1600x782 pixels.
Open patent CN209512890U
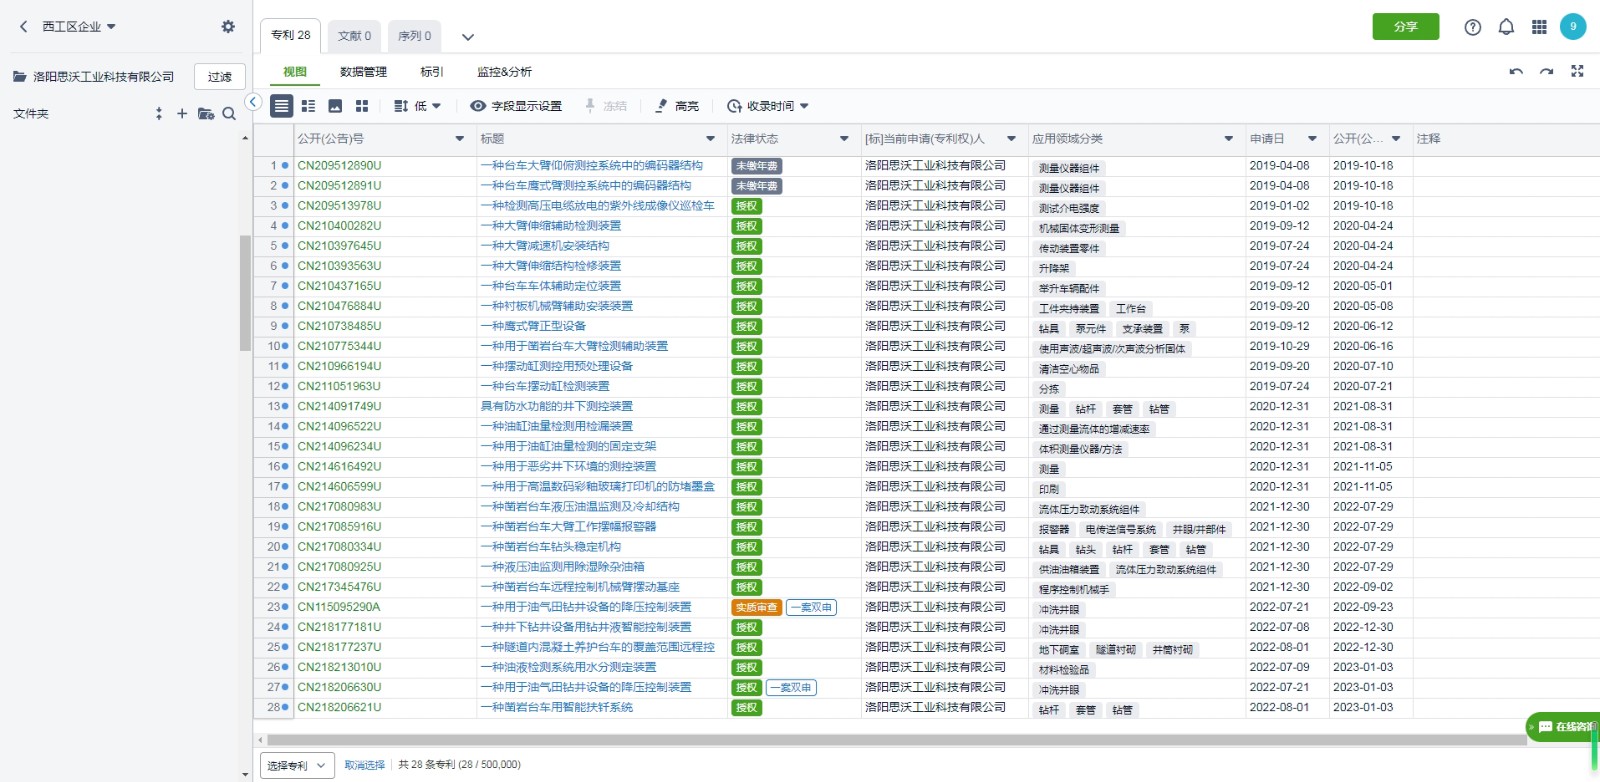point(339,166)
